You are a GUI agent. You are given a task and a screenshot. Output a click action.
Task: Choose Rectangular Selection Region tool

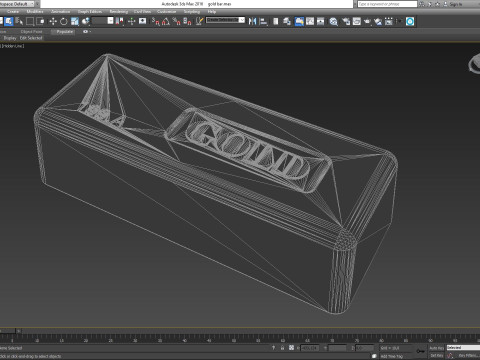(x=30, y=21)
